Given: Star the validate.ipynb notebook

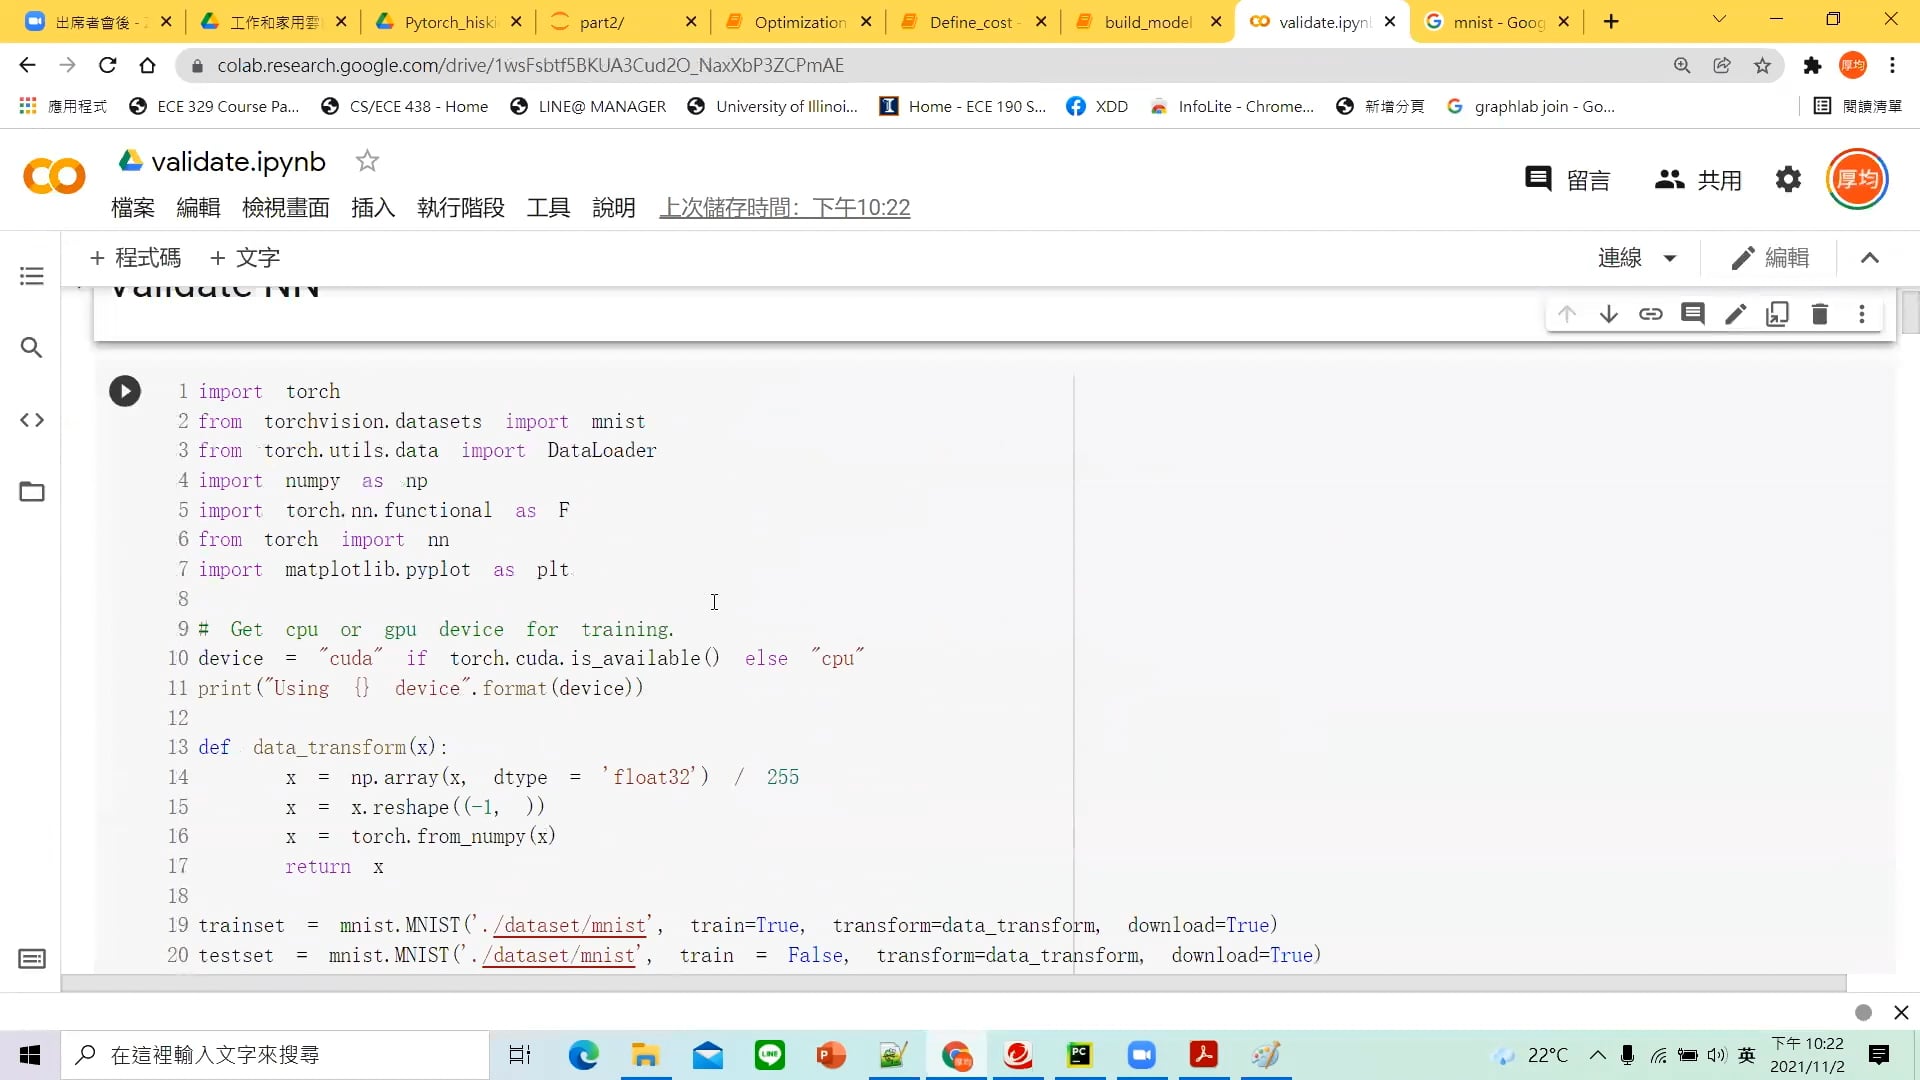Looking at the screenshot, I should [x=367, y=161].
